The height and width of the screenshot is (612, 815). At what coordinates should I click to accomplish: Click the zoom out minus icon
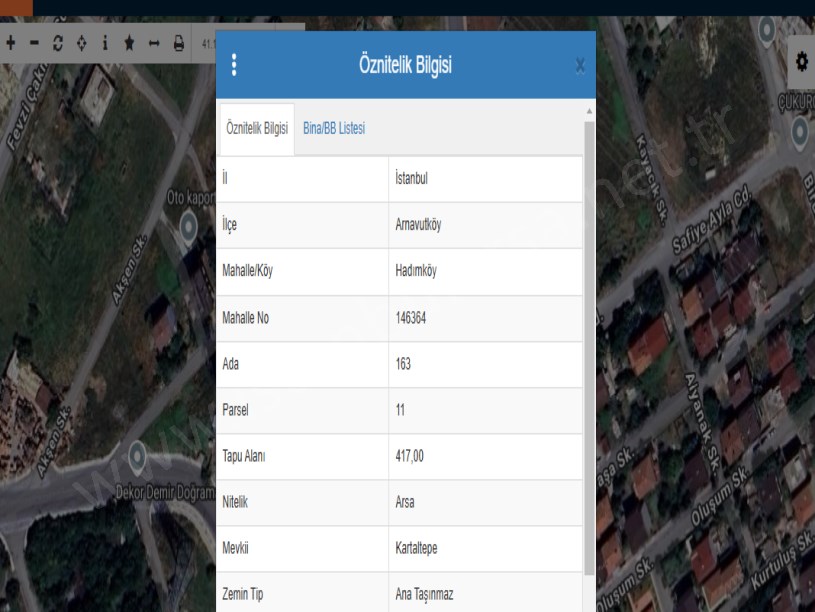(33, 45)
